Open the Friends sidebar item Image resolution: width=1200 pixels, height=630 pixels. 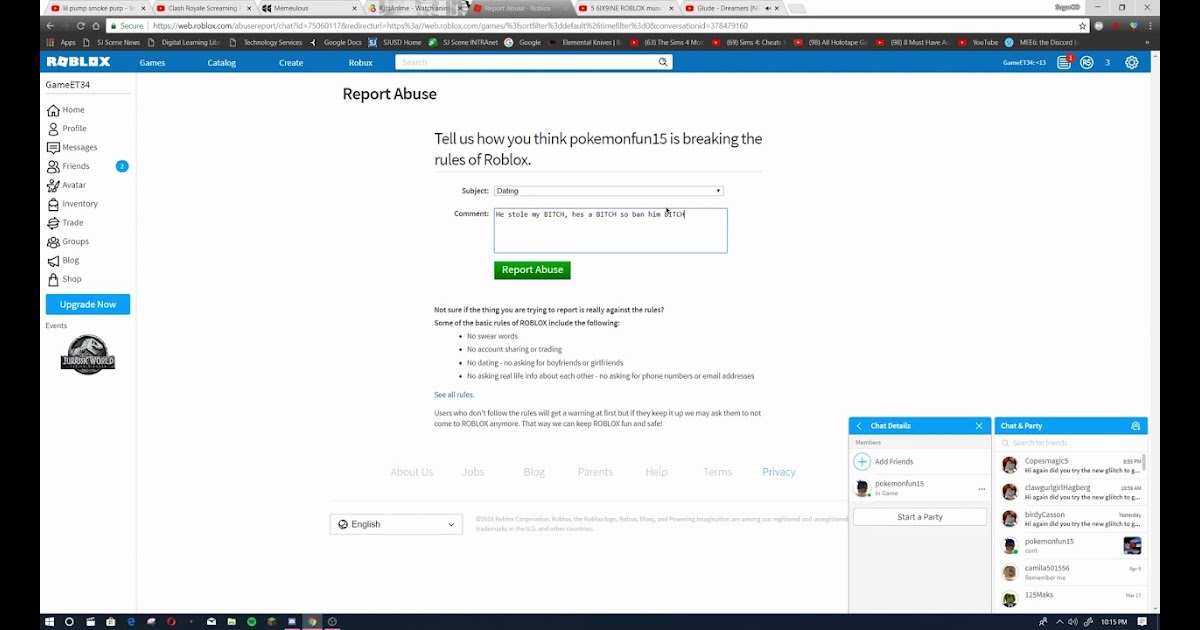click(88, 166)
